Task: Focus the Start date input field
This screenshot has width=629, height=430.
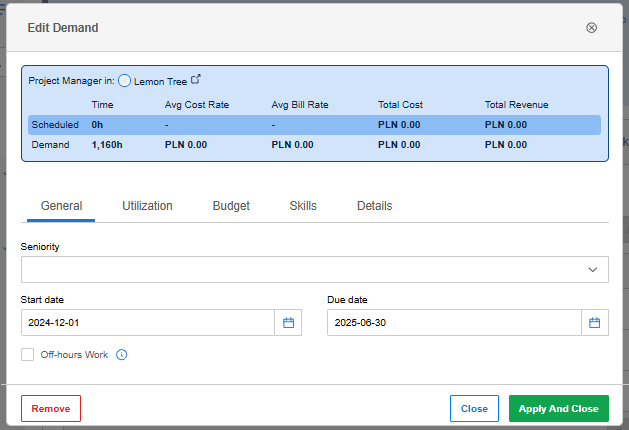Action: pyautogui.click(x=148, y=322)
